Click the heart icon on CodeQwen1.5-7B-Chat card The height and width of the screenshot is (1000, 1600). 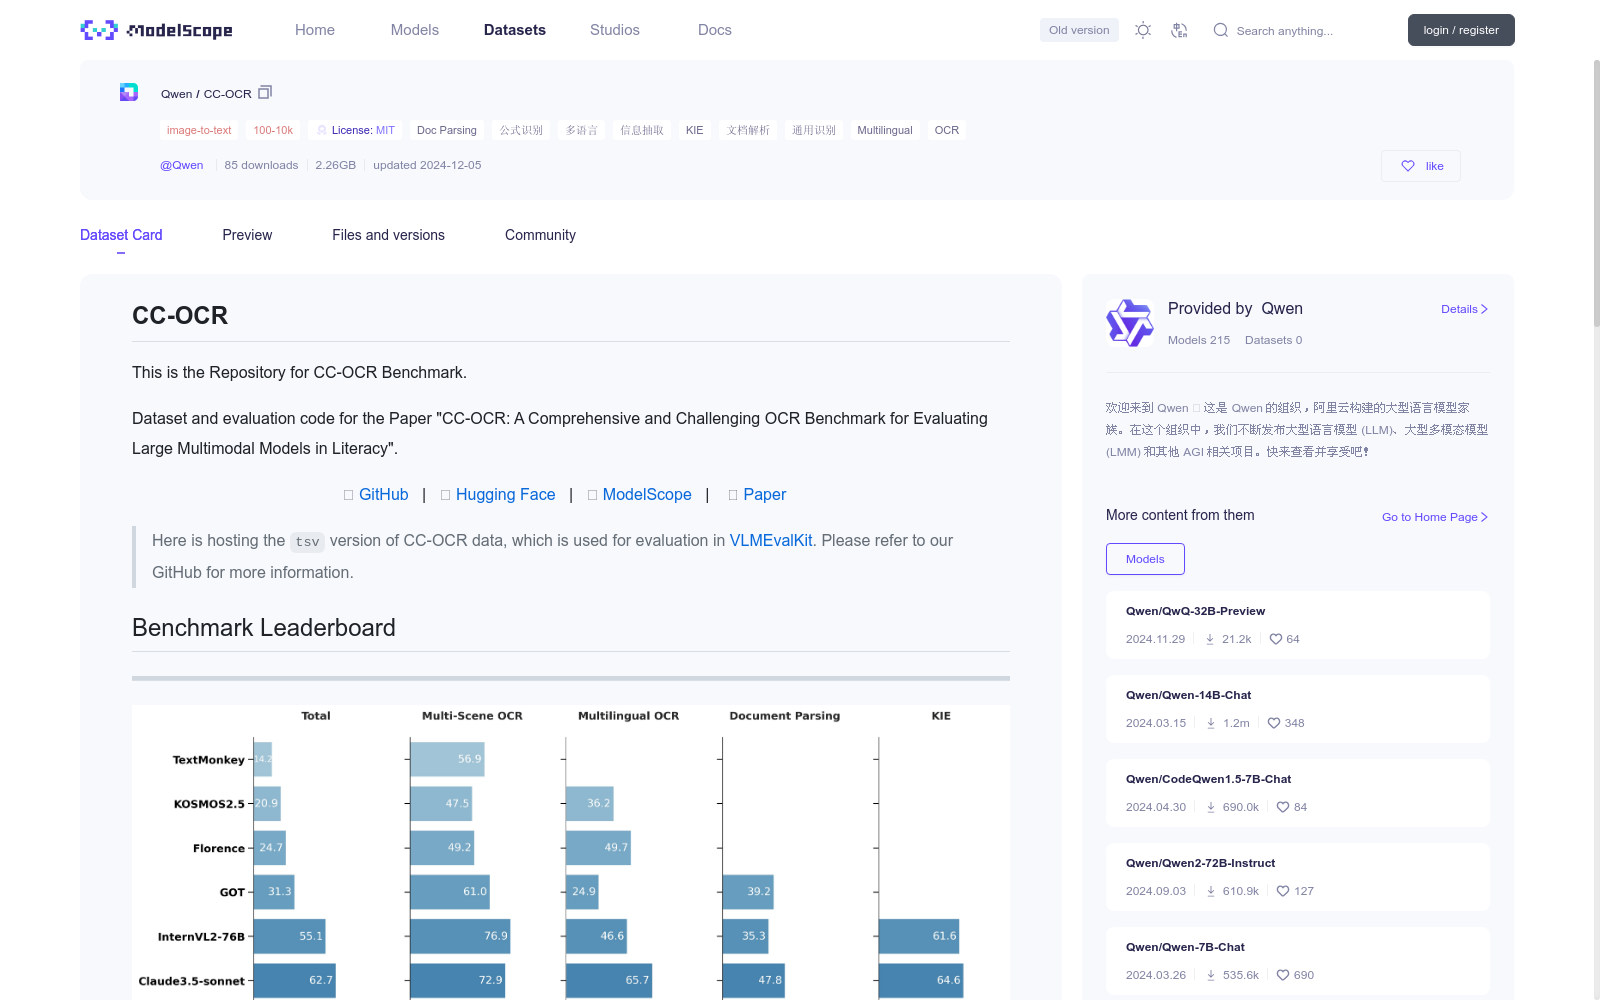pyautogui.click(x=1283, y=807)
